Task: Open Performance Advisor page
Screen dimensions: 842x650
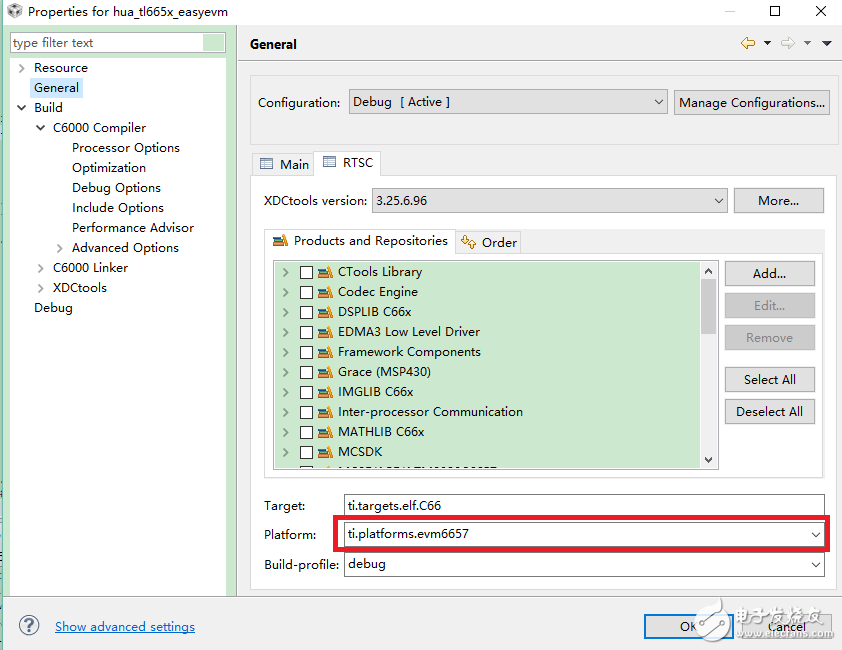Action: point(133,228)
